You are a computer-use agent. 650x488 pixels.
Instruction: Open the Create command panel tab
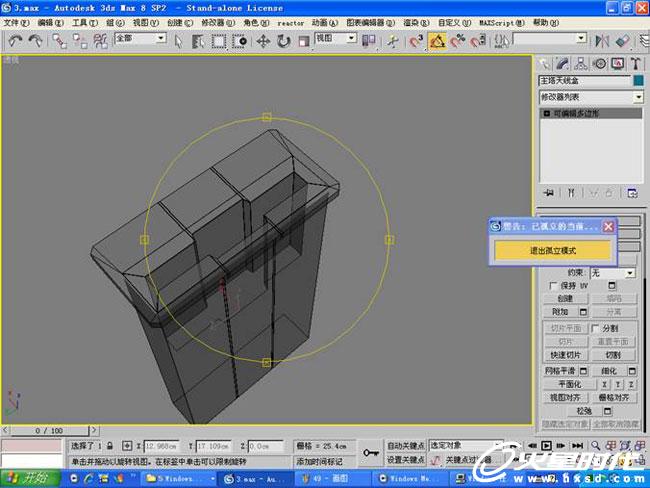(544, 64)
